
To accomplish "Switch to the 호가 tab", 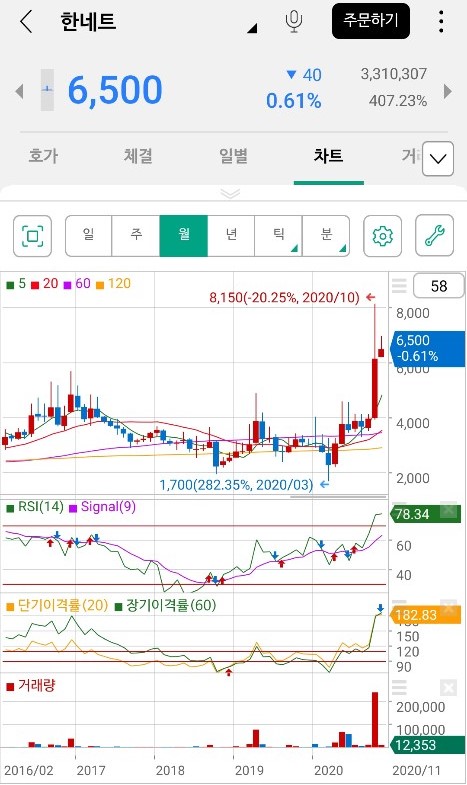I will pos(43,156).
